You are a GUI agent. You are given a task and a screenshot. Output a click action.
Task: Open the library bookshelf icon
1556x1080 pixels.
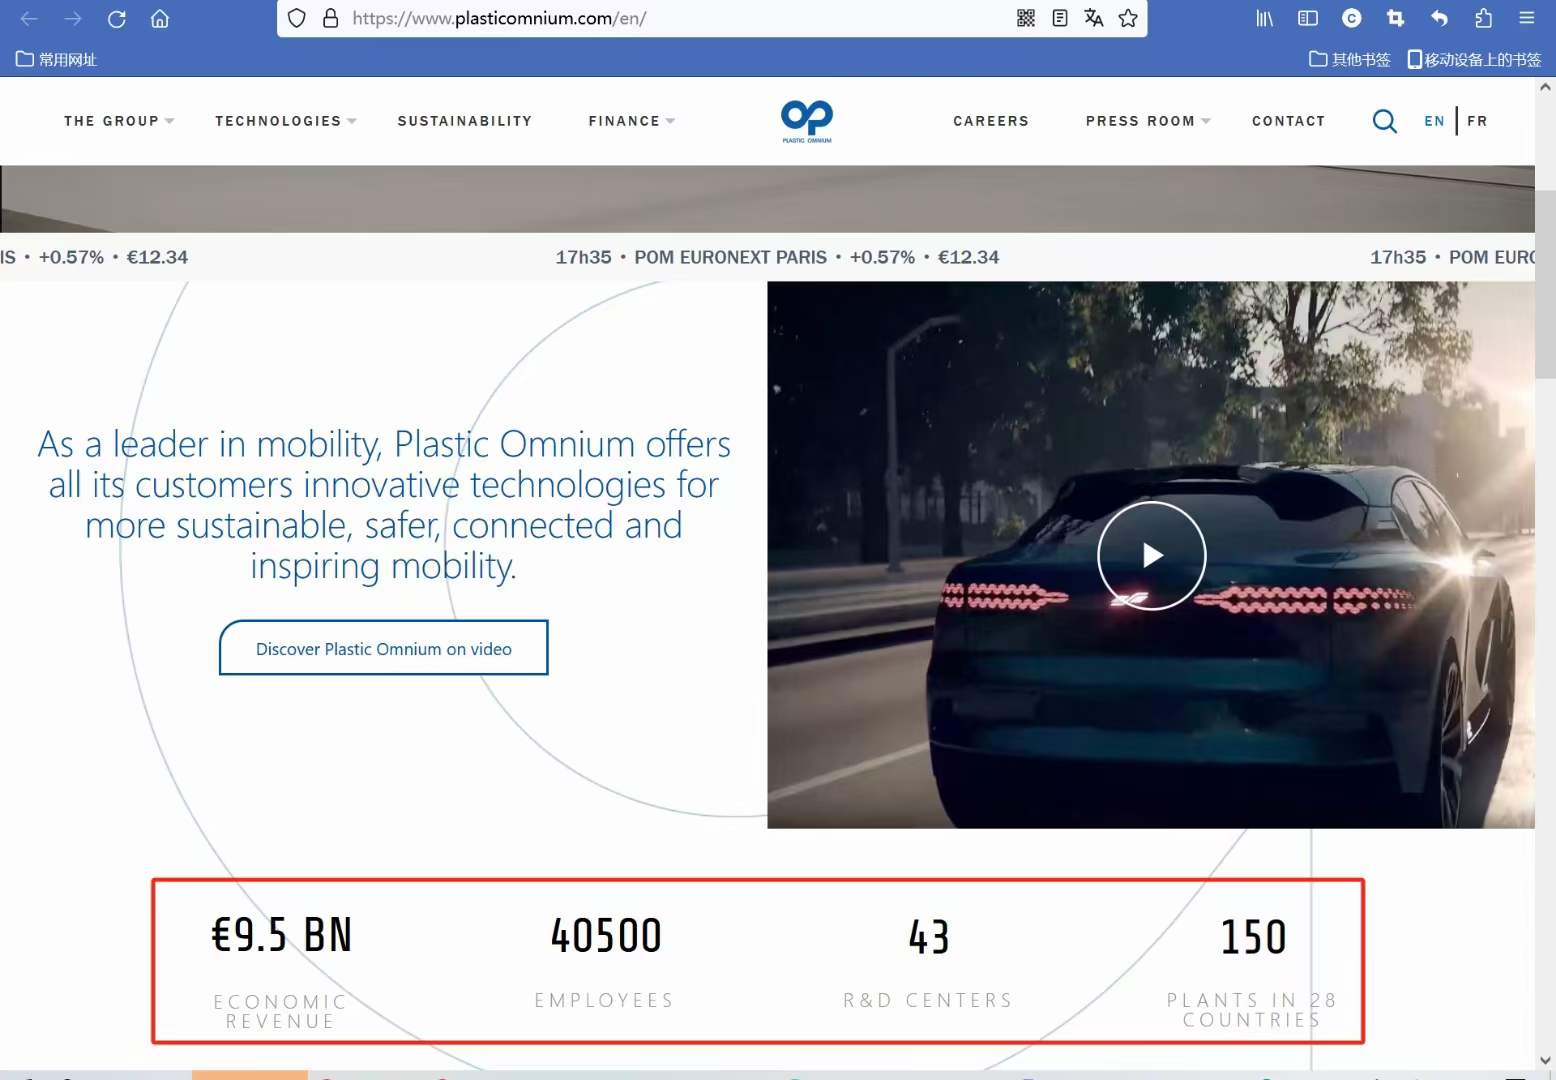point(1264,18)
